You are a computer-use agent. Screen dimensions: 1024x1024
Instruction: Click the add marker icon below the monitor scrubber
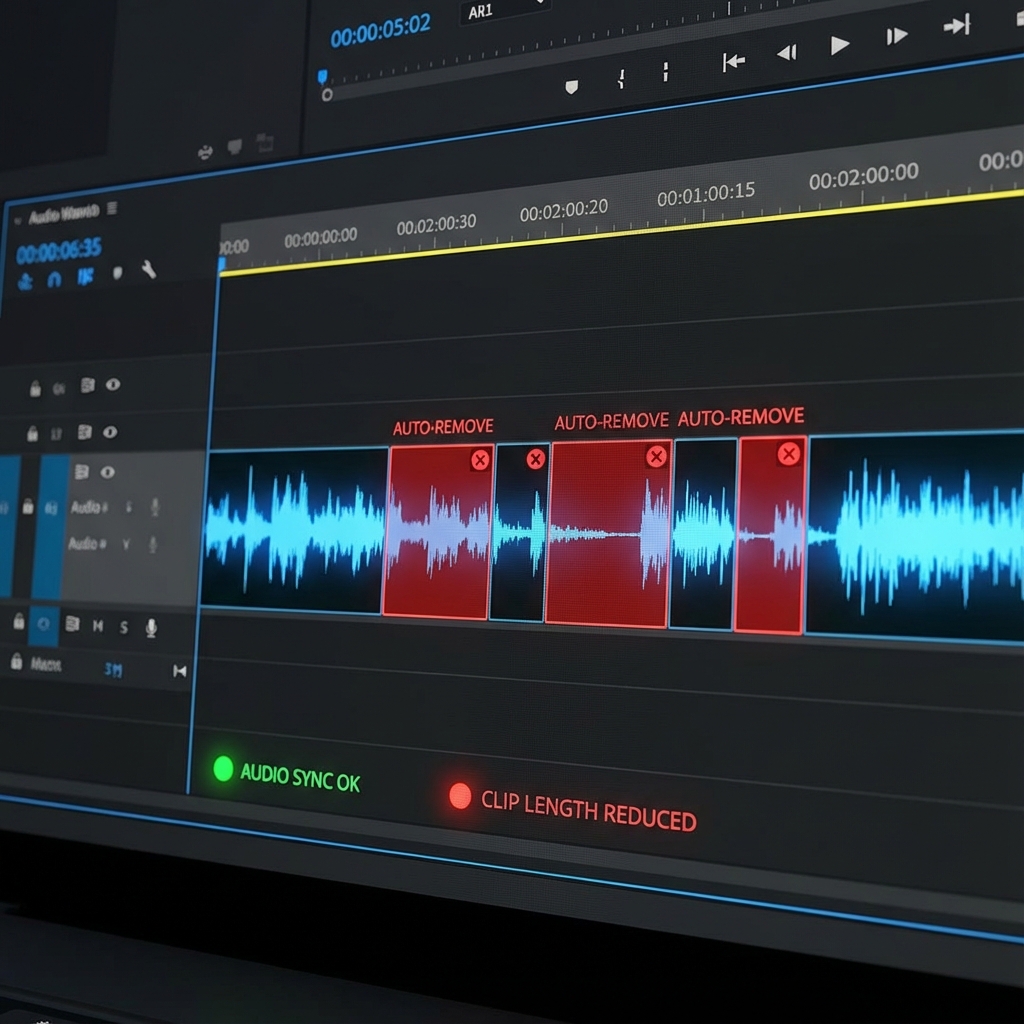(571, 87)
